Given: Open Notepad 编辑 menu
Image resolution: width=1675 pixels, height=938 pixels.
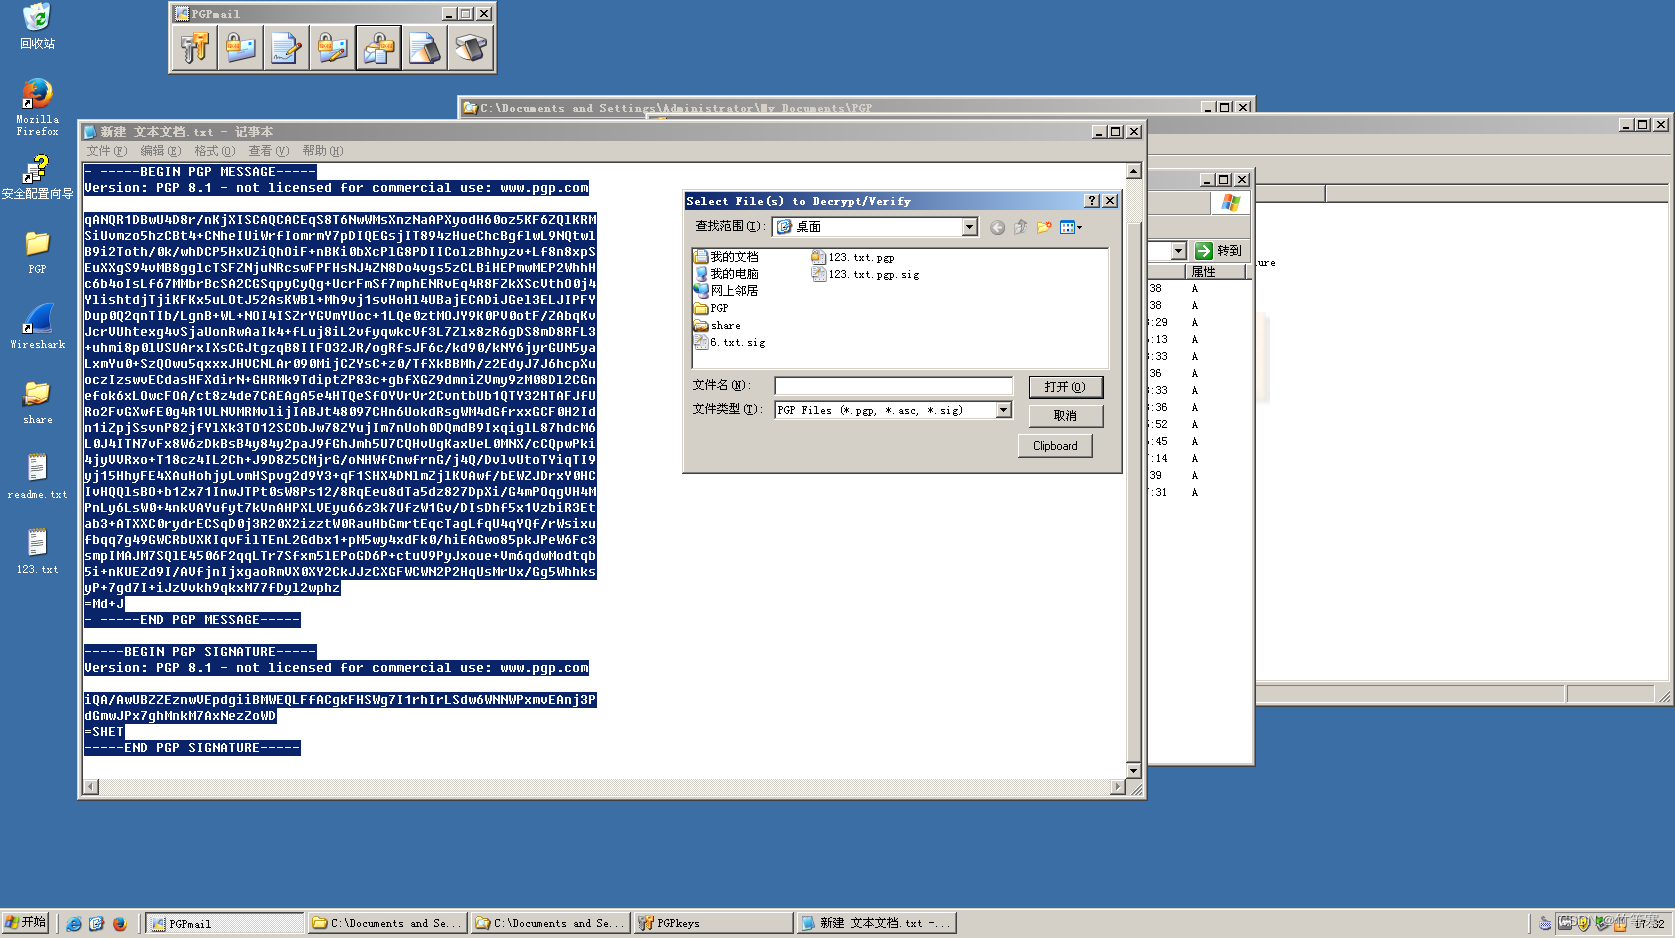Looking at the screenshot, I should pos(161,151).
